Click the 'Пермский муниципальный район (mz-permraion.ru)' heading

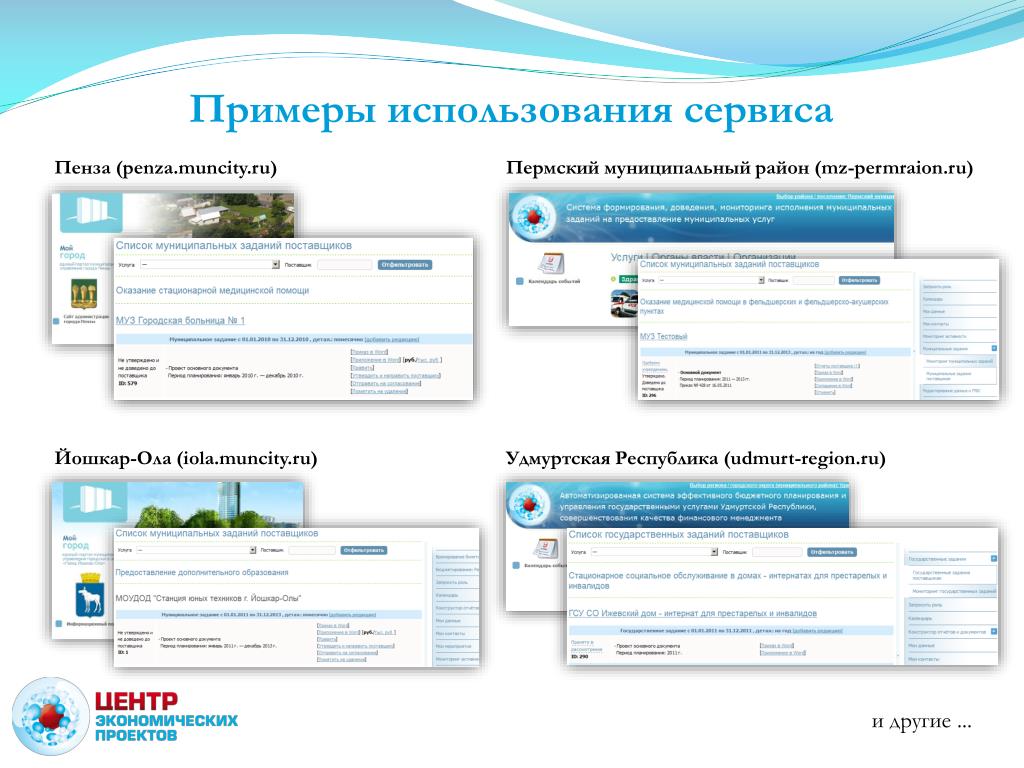click(x=739, y=168)
